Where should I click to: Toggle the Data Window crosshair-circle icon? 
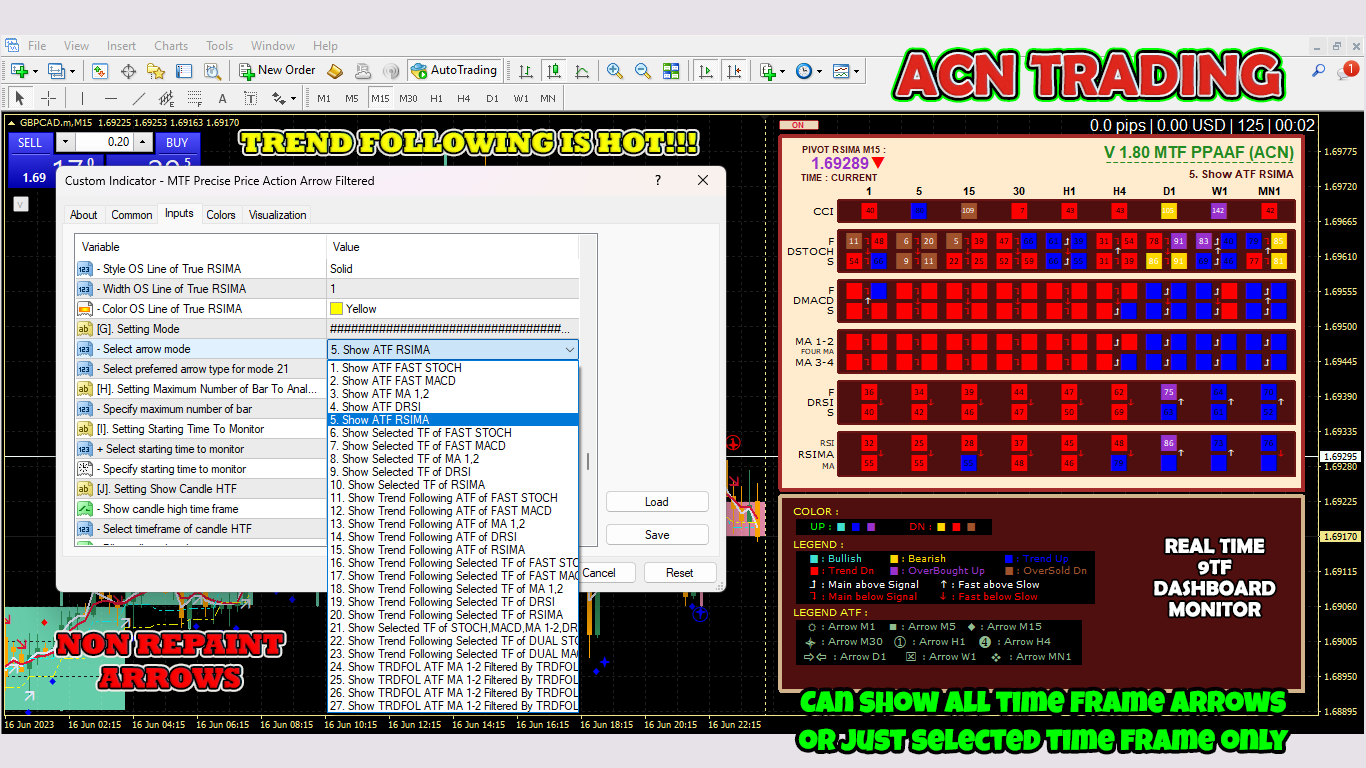[128, 71]
